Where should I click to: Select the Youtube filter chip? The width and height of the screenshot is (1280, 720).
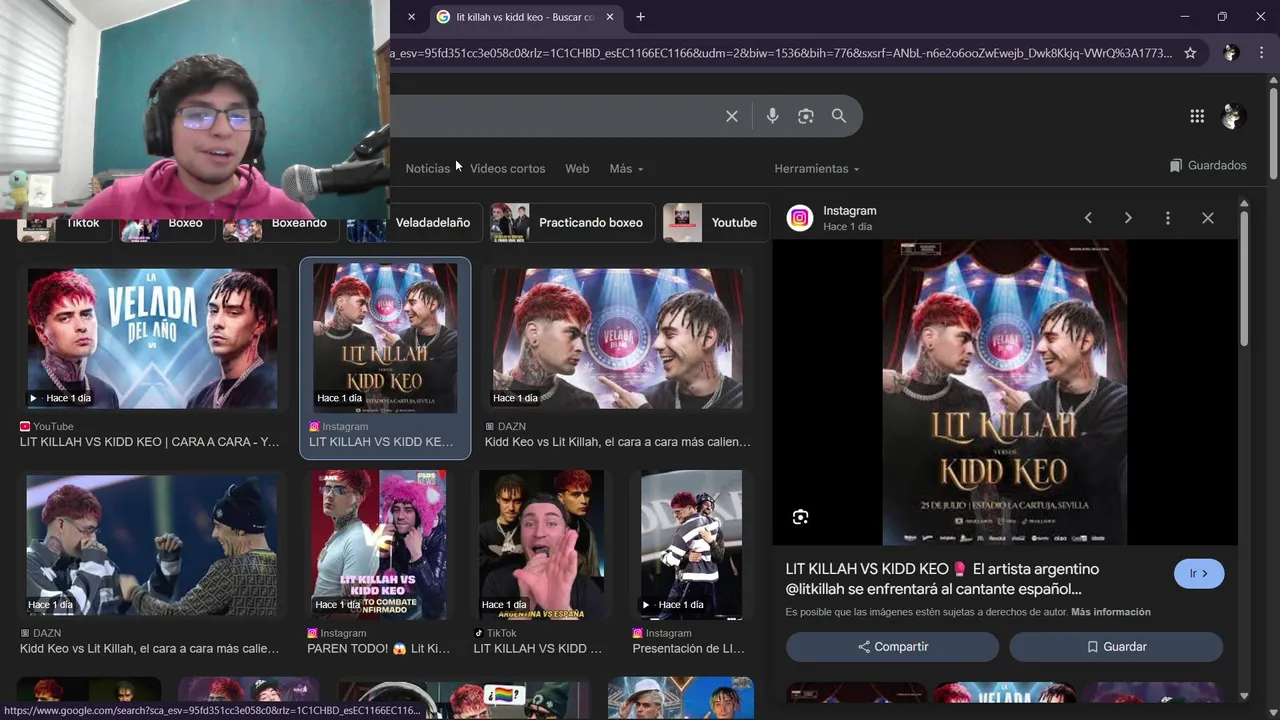click(716, 223)
